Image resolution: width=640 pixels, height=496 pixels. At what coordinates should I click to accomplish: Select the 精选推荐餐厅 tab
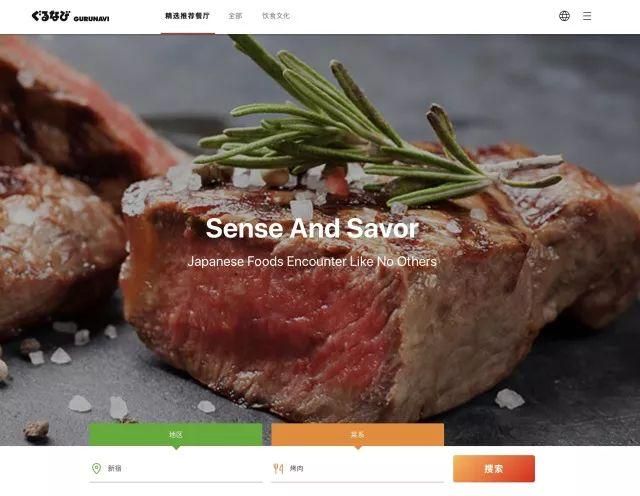(x=187, y=16)
